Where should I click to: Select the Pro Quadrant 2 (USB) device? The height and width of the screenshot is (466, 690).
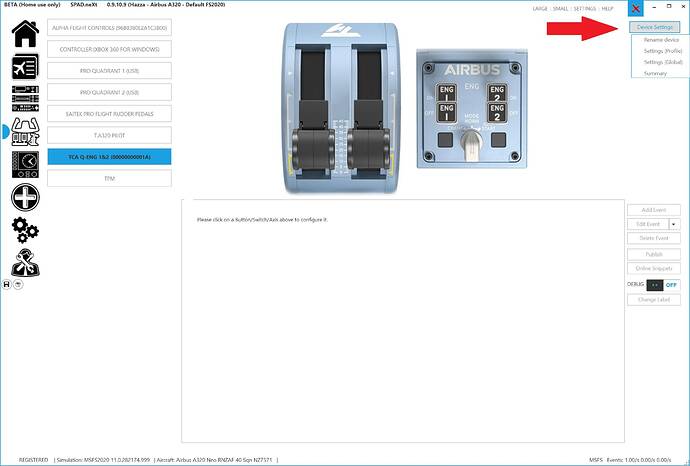tap(109, 92)
